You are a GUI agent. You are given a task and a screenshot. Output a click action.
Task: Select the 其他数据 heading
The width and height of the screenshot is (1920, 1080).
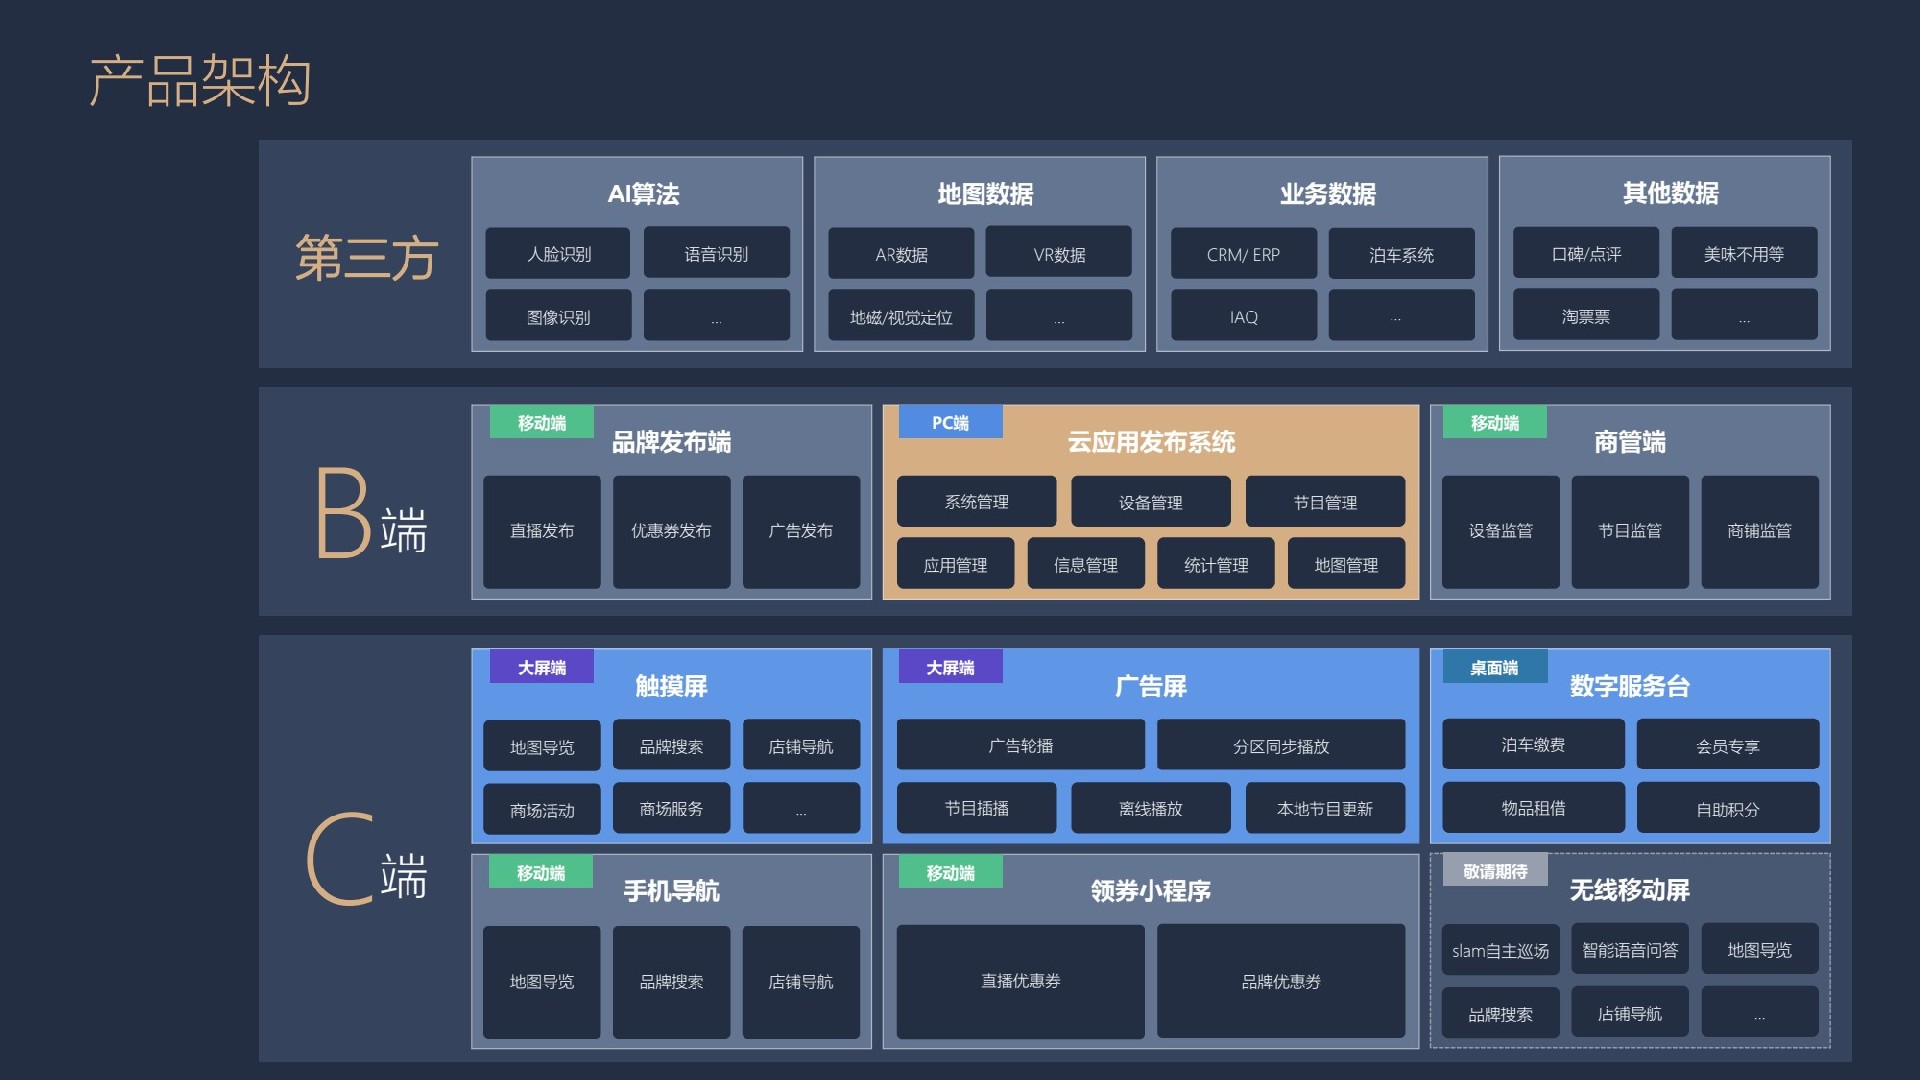(x=1670, y=193)
